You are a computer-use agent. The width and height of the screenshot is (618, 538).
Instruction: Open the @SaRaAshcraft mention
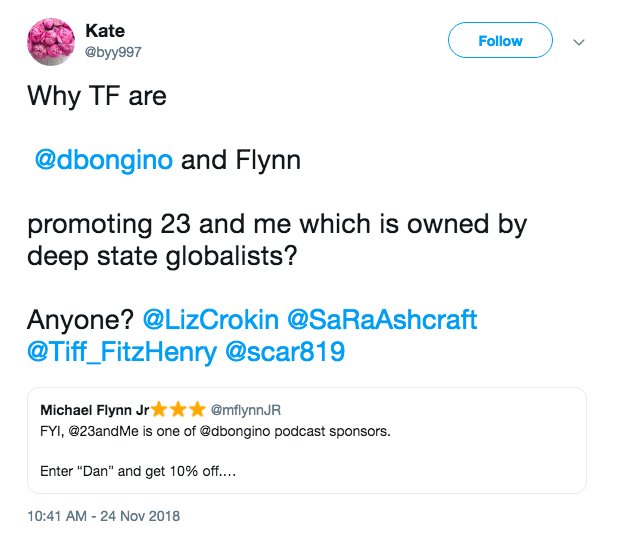coord(383,320)
